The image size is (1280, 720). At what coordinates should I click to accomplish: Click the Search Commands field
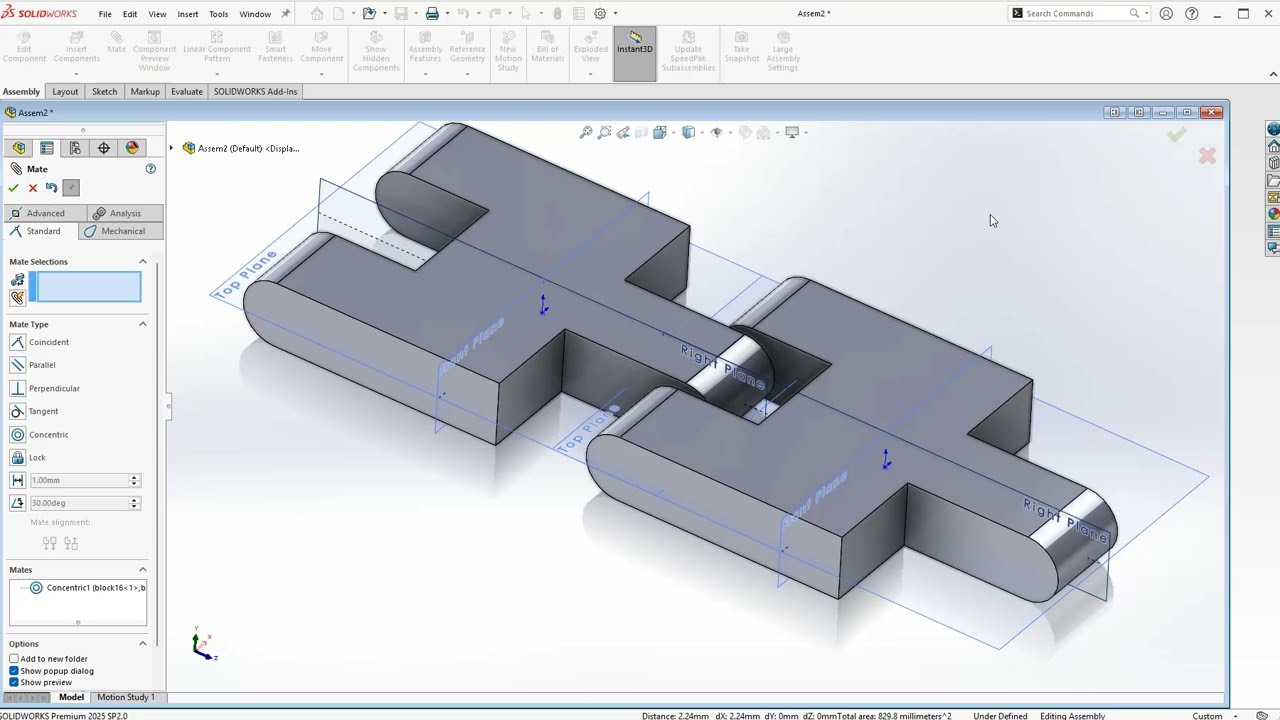(1076, 14)
